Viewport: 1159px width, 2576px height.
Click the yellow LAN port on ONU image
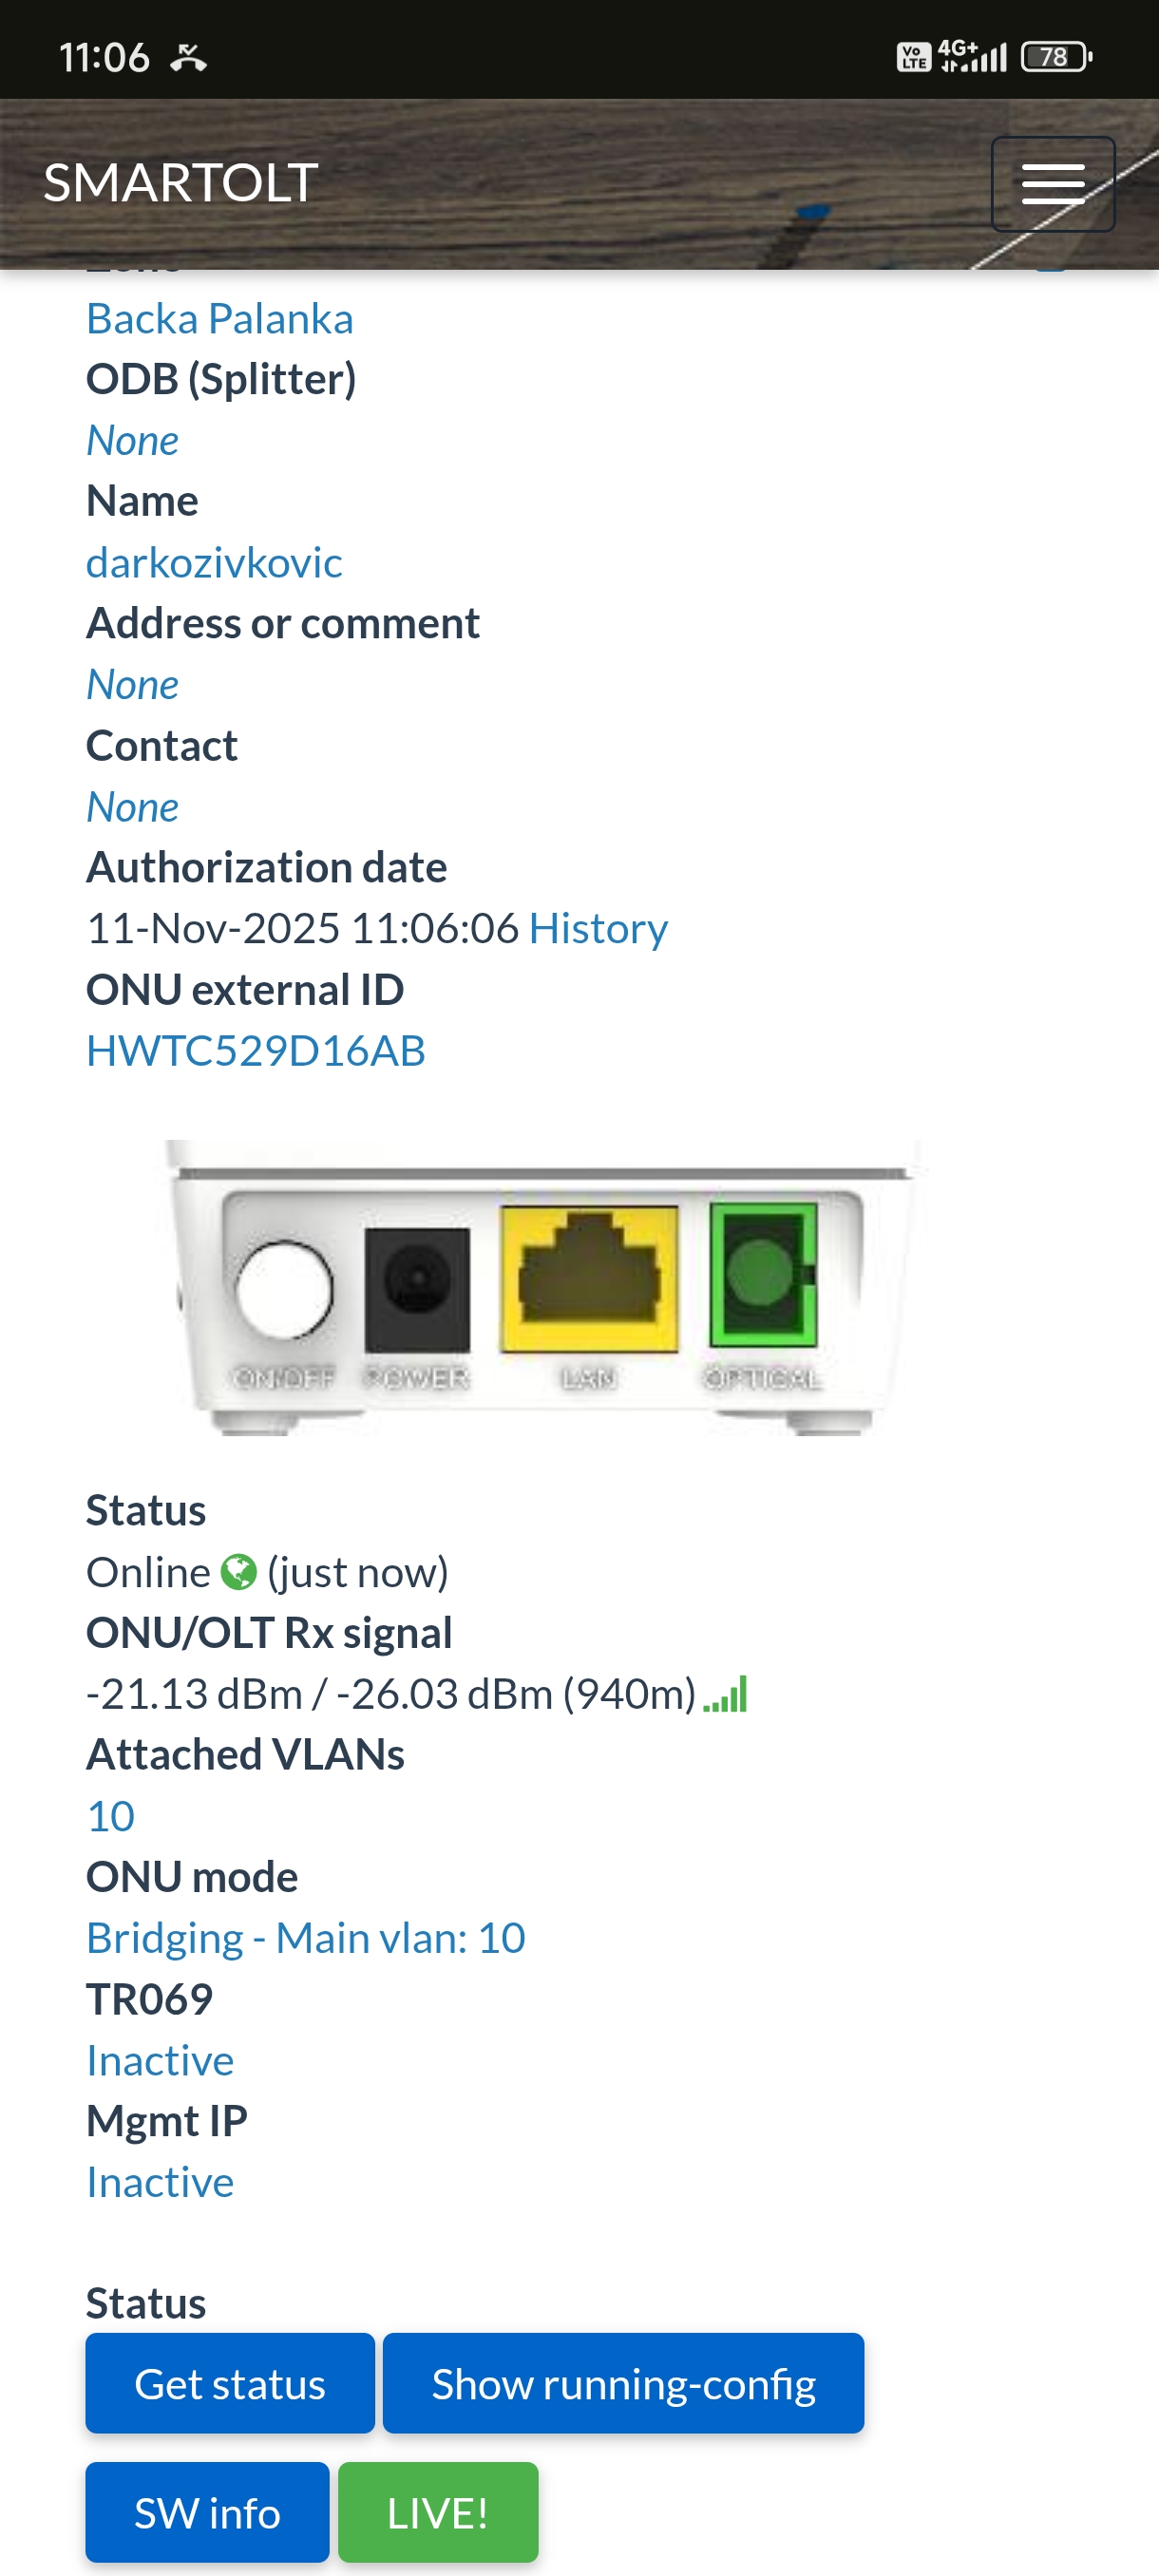[x=589, y=1280]
